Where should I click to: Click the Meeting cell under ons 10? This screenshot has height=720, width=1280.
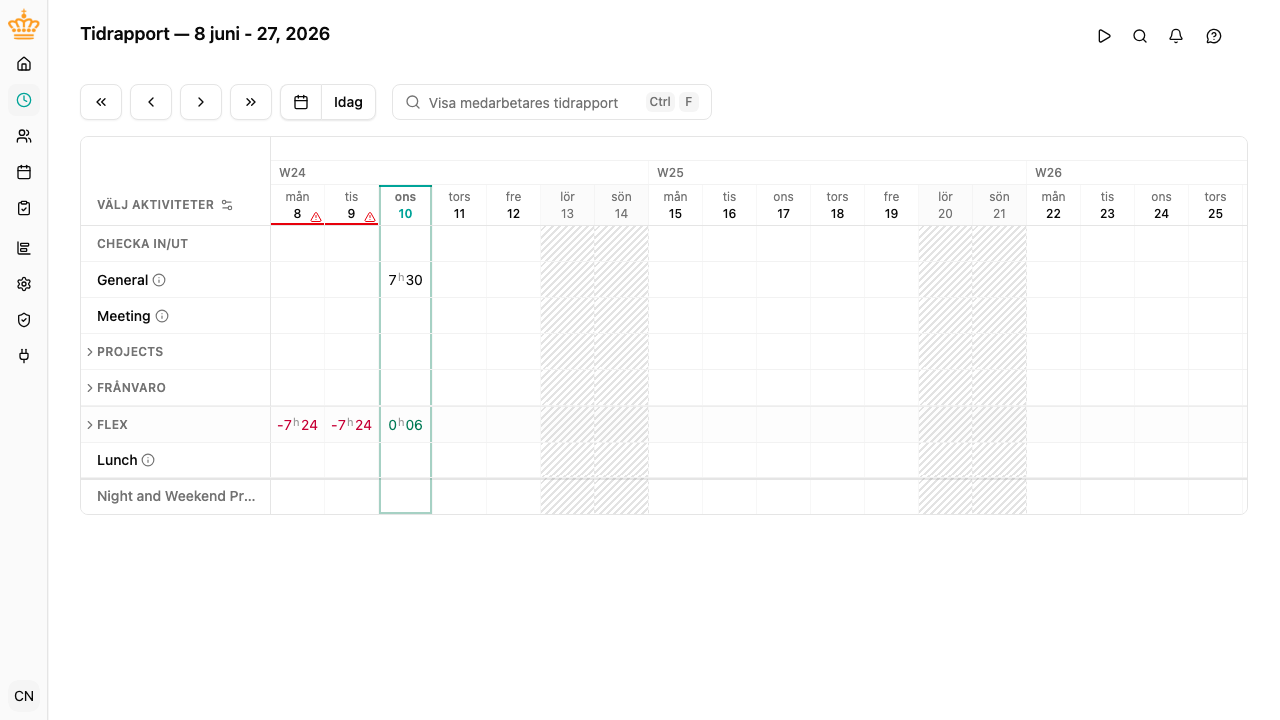pos(405,316)
